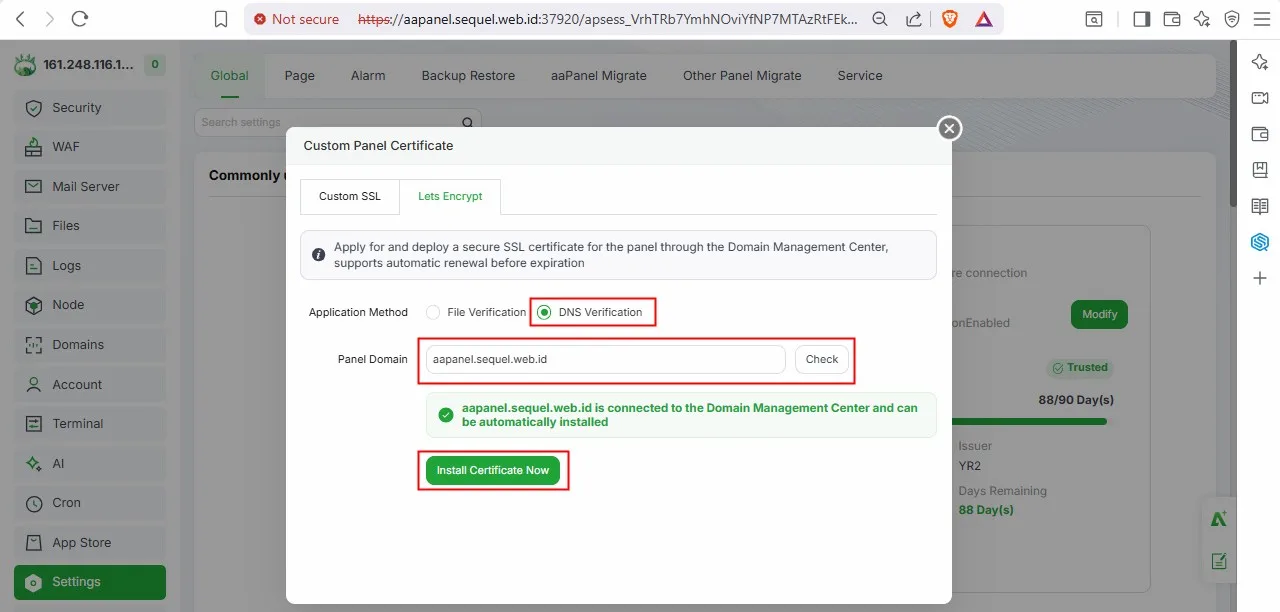
Task: Click the plus icon in the browser sidebar
Action: (x=1260, y=278)
